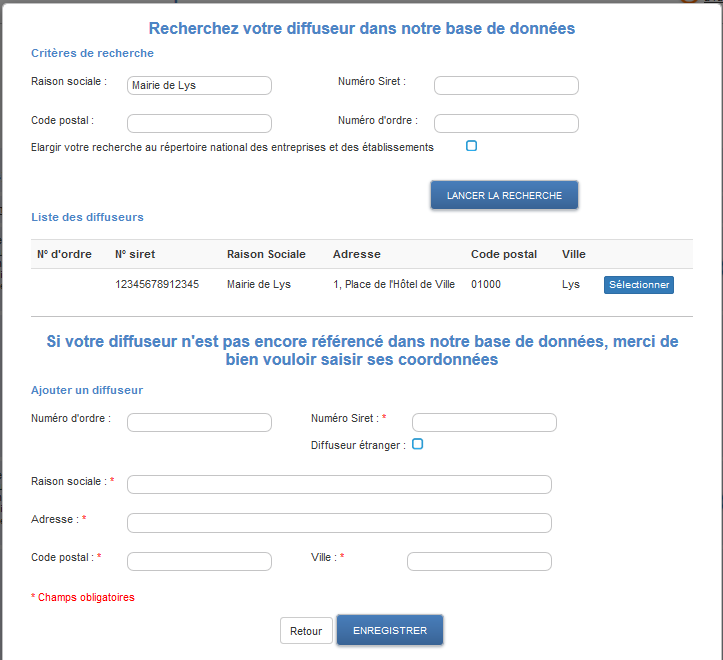Click the ENREGISTRER button

coord(390,630)
